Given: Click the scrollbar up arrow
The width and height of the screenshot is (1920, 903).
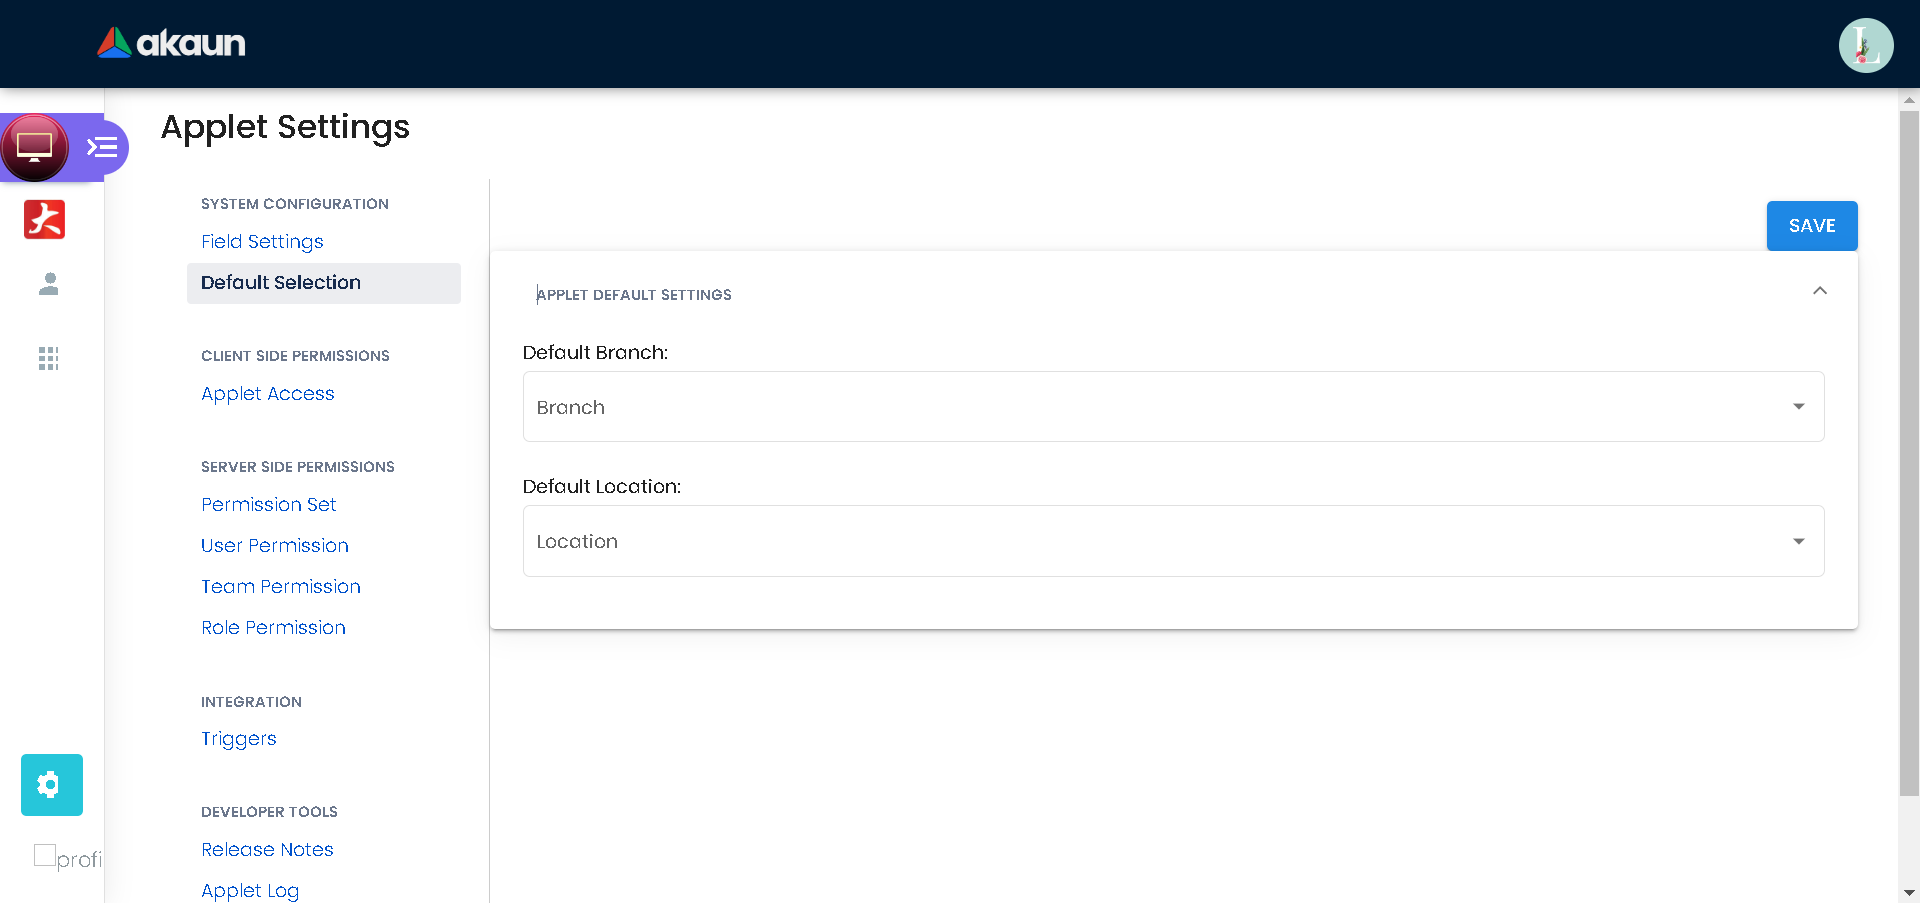Looking at the screenshot, I should pos(1909,100).
